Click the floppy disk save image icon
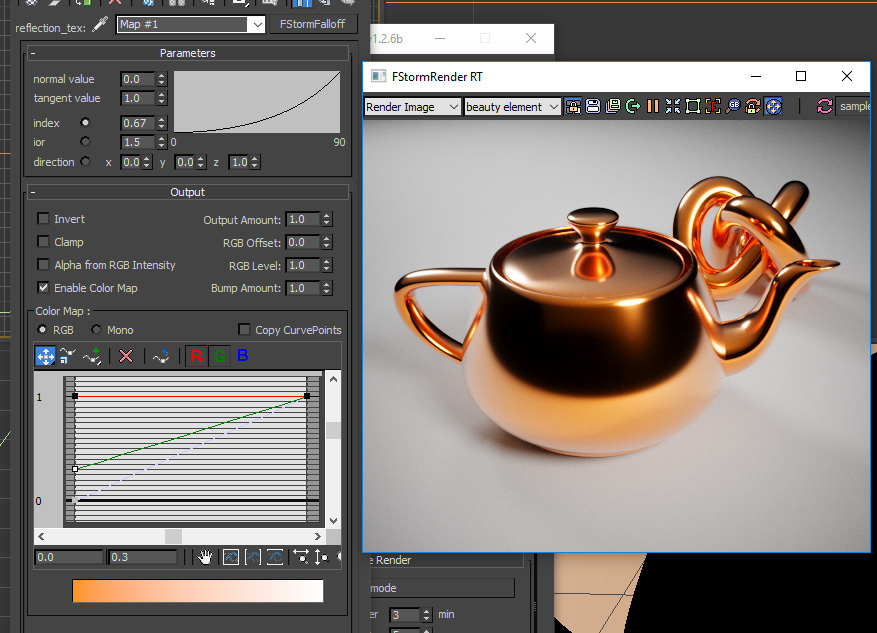877x633 pixels. point(593,106)
